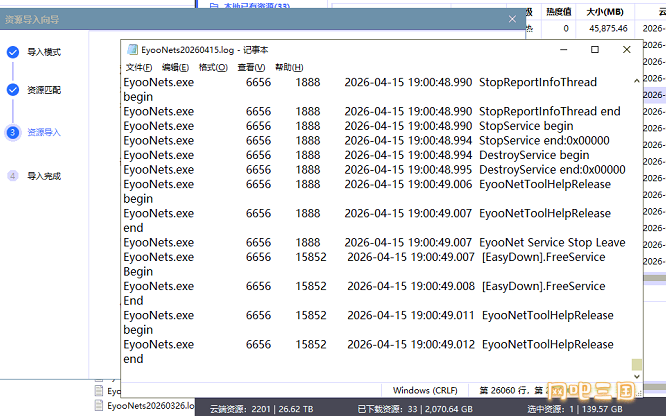Click the 热度值 column header
The width and height of the screenshot is (666, 416).
point(558,12)
